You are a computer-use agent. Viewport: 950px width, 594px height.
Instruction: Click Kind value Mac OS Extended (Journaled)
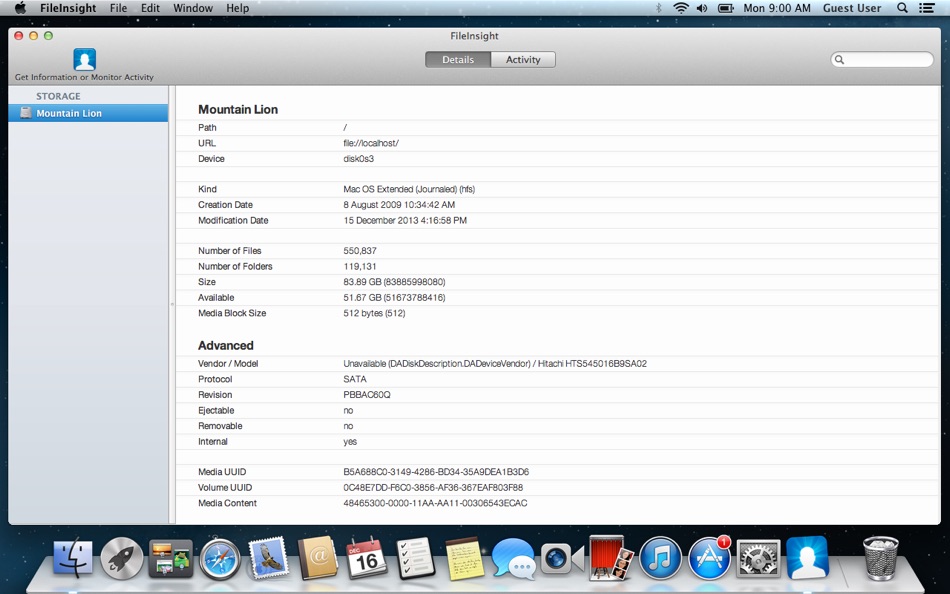pos(409,189)
